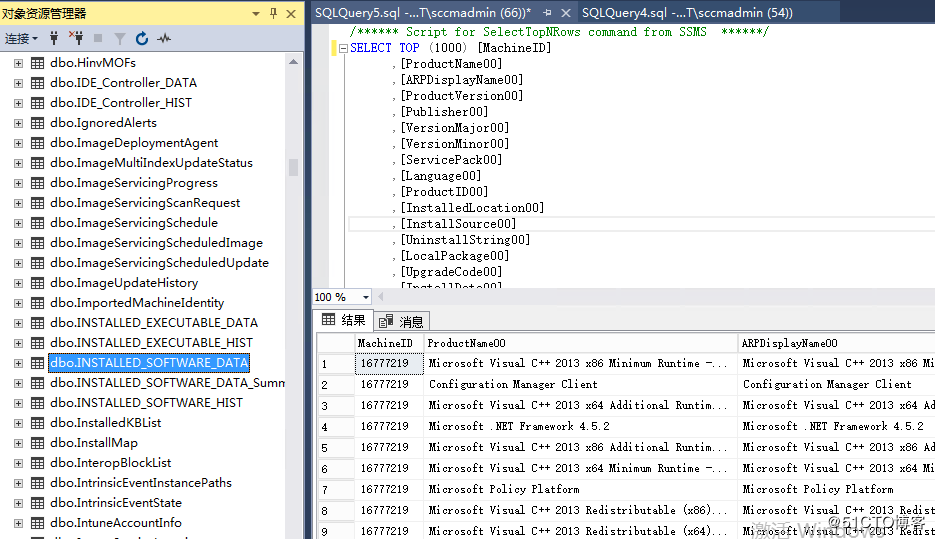
Task: Click table icon of dbo.ImageUpdateHistory
Action: (38, 283)
